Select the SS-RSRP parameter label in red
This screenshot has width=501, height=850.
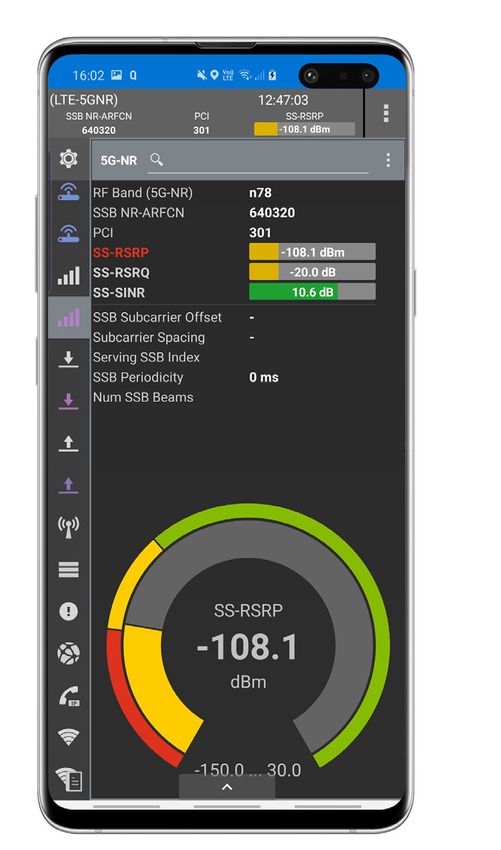pyautogui.click(x=120, y=253)
